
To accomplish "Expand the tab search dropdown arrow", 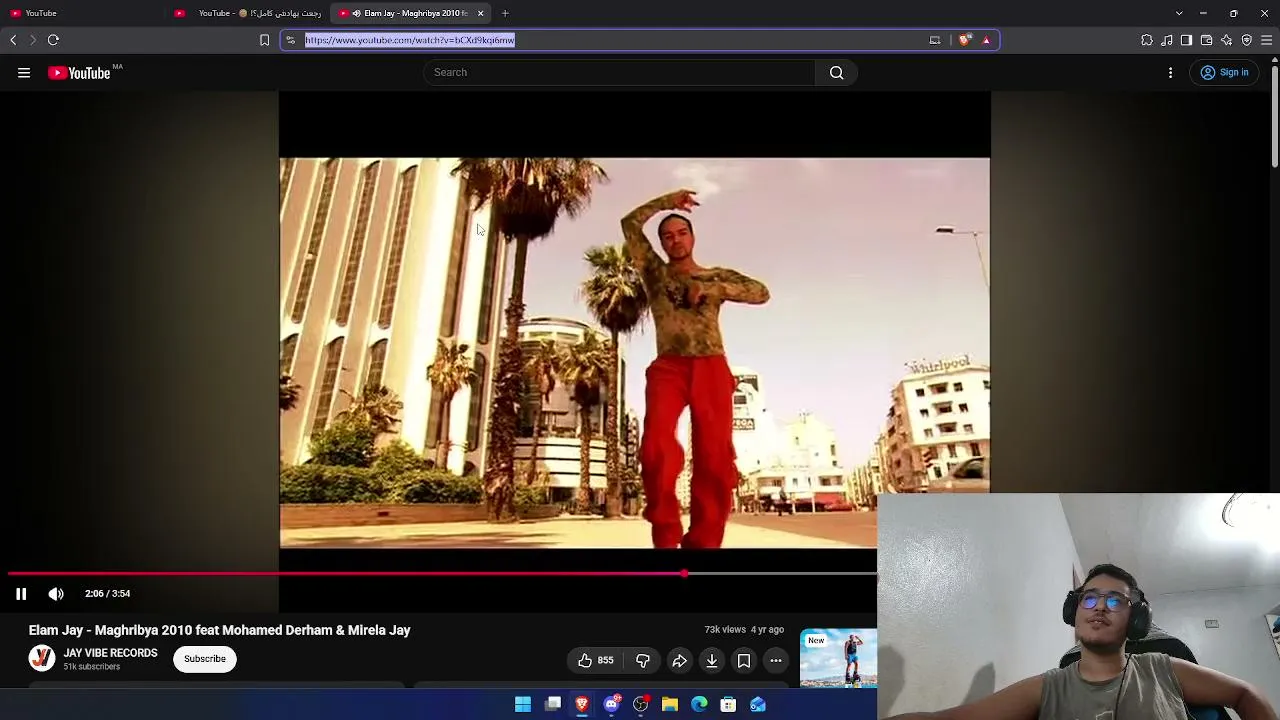I will 1179,13.
